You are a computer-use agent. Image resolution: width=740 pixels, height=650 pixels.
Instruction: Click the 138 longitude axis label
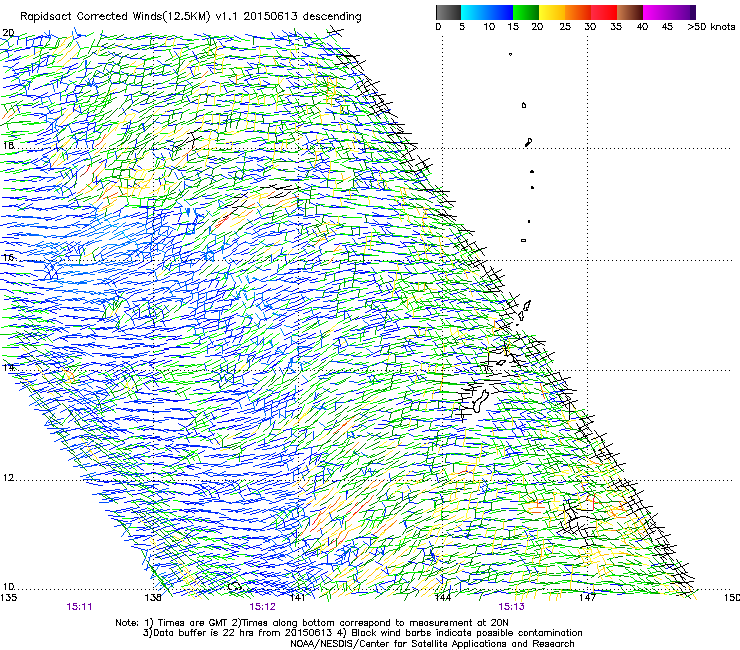(153, 598)
